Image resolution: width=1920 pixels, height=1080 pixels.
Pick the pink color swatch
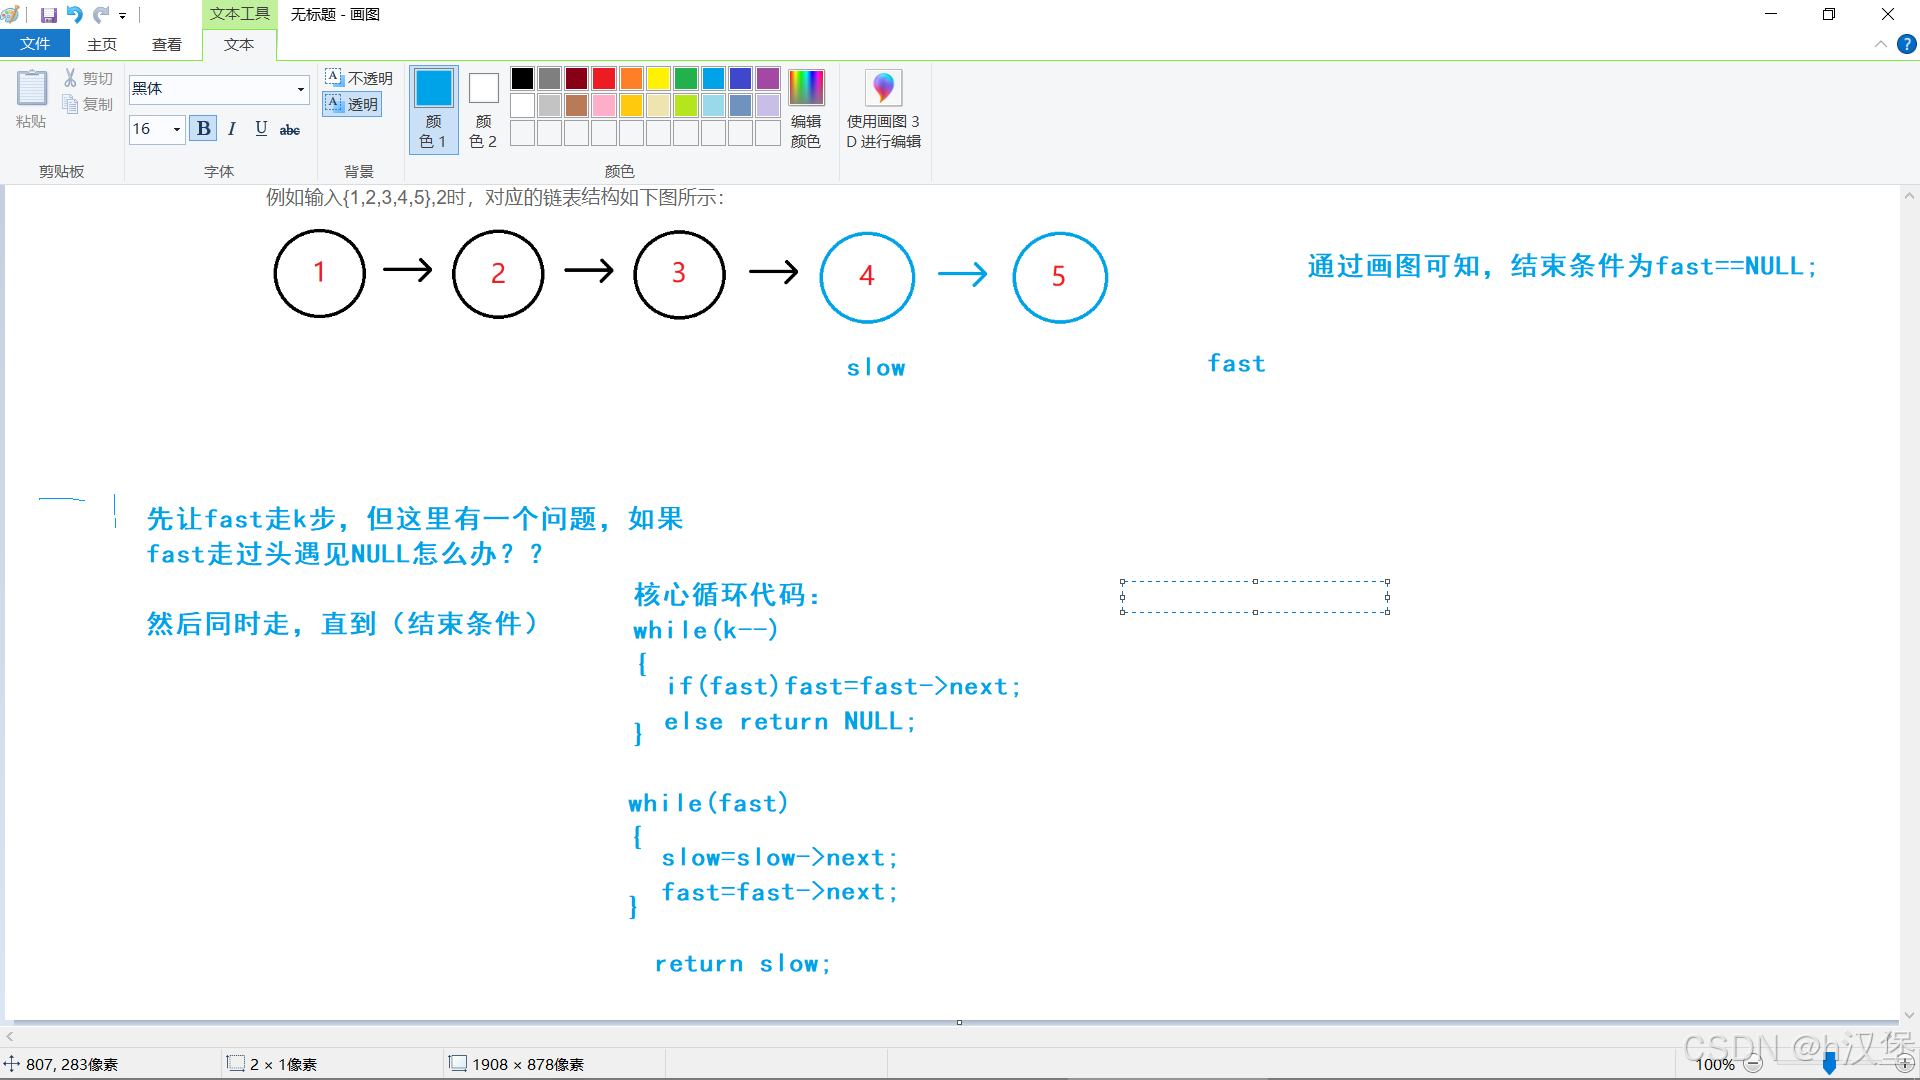604,105
